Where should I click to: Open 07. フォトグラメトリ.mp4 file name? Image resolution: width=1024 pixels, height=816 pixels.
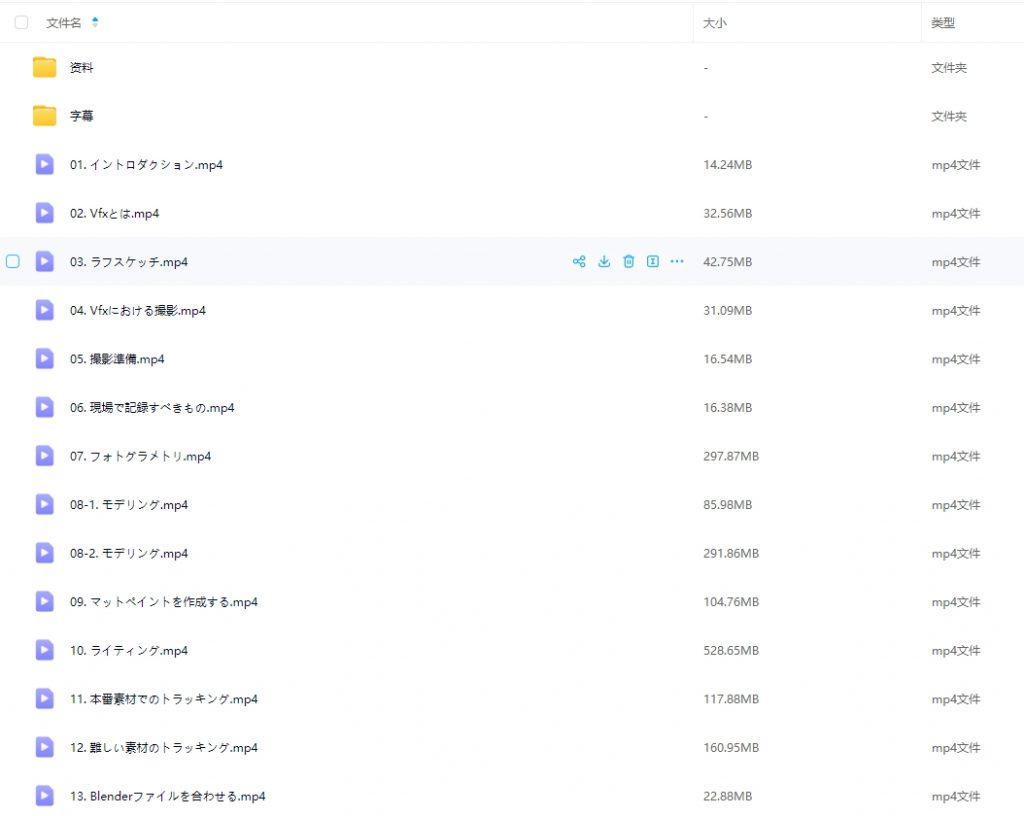140,456
